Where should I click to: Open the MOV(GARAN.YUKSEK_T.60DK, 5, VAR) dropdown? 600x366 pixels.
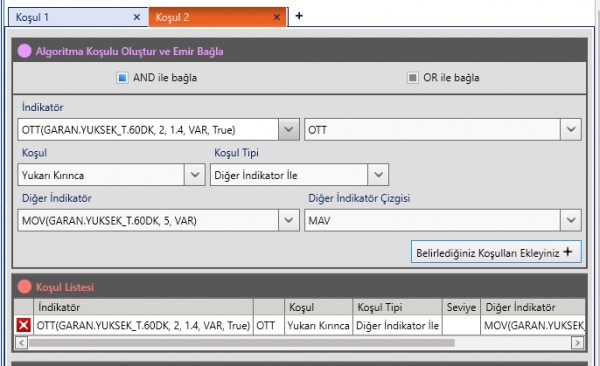(289, 221)
